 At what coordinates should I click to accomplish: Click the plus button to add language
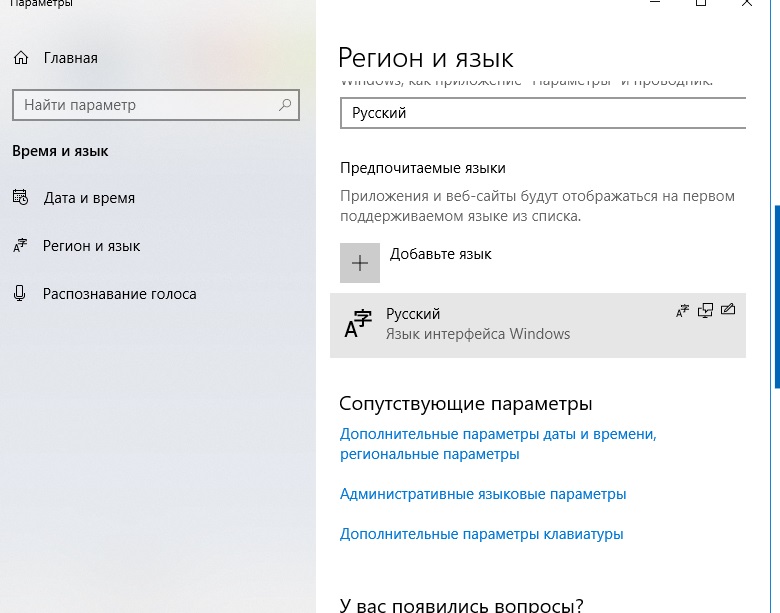[x=360, y=263]
